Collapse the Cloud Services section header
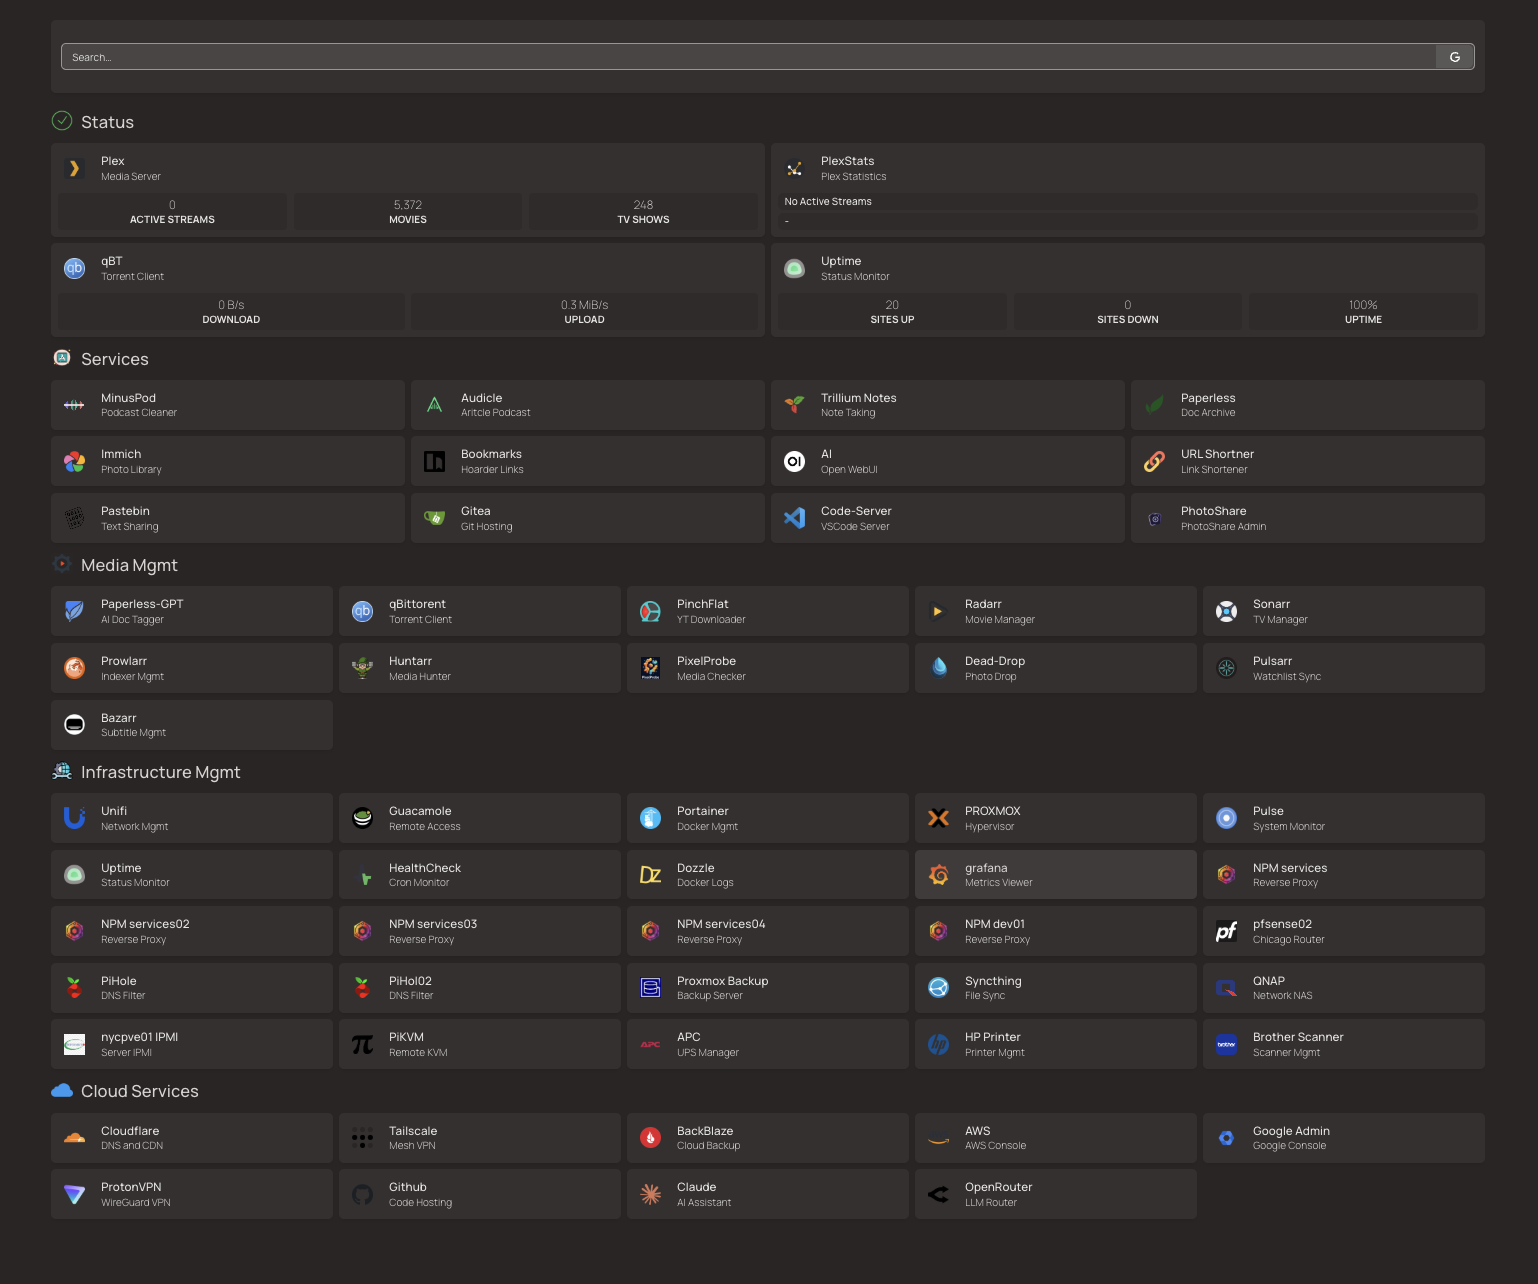Image resolution: width=1538 pixels, height=1284 pixels. pos(139,1091)
